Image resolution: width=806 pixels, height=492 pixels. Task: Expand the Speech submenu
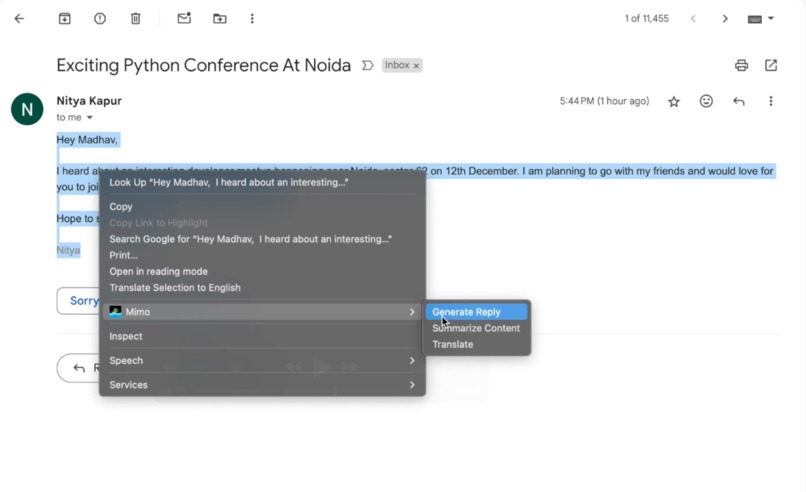(x=262, y=361)
